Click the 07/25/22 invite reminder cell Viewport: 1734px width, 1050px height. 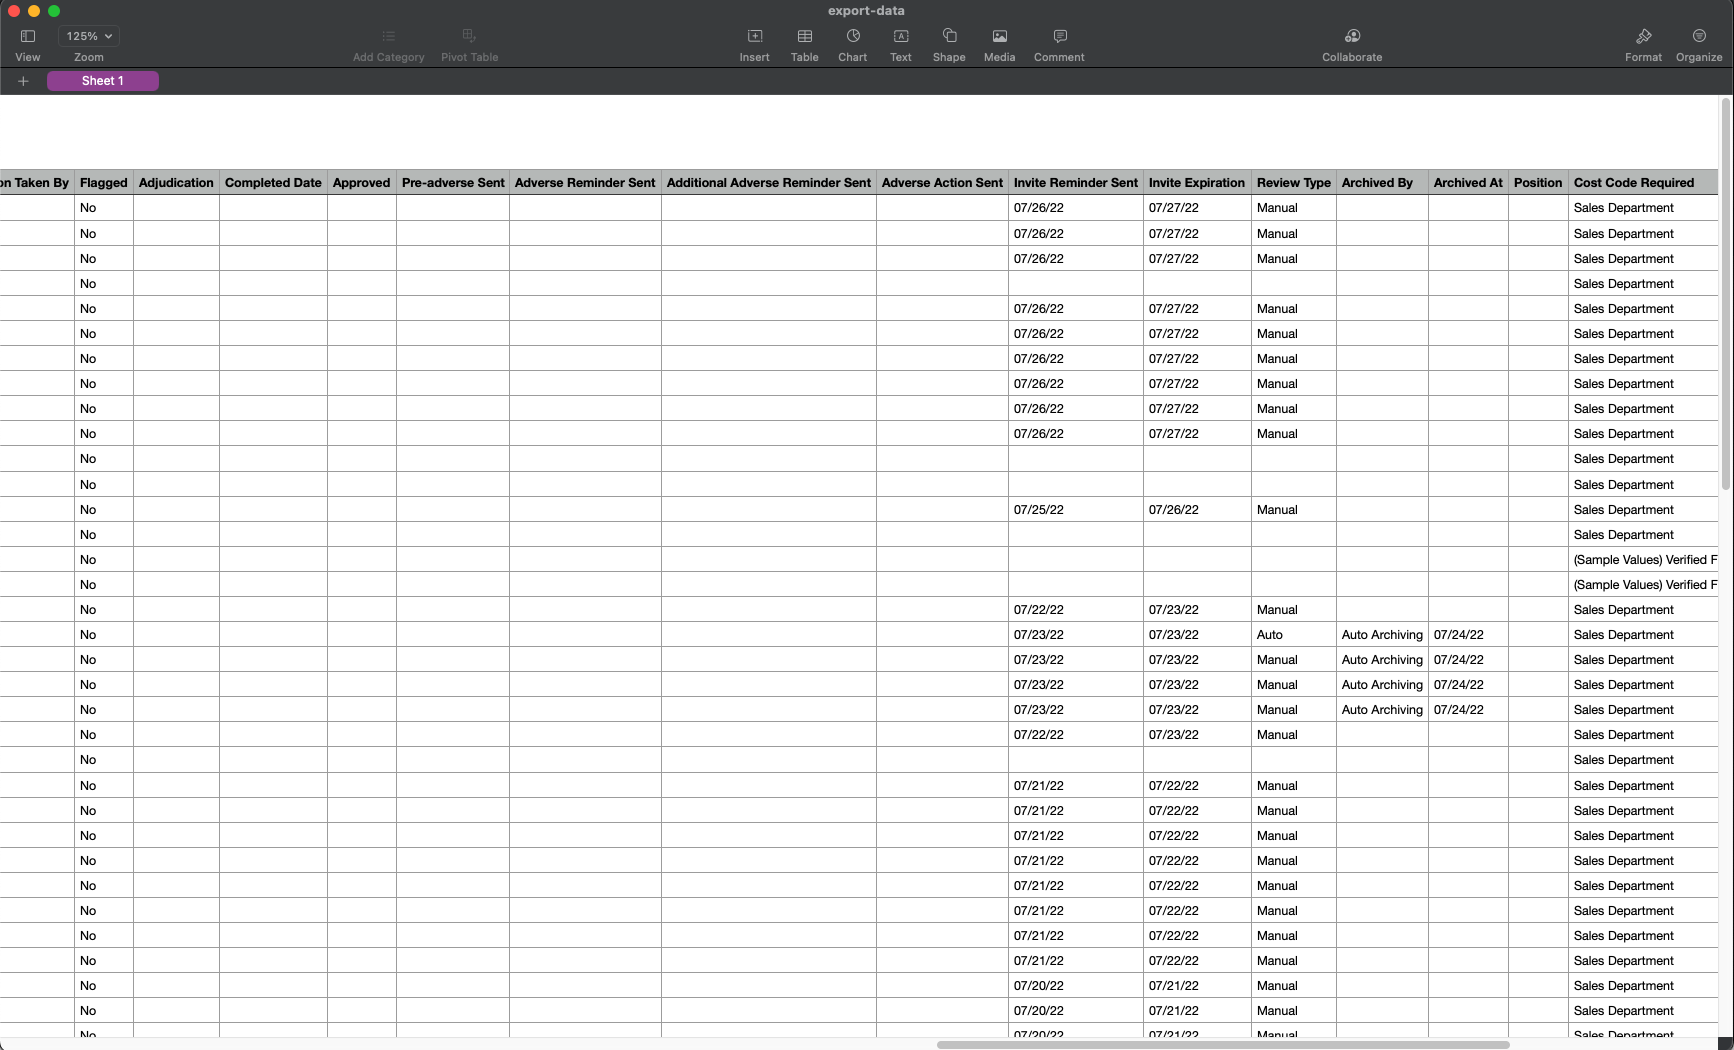pos(1076,510)
